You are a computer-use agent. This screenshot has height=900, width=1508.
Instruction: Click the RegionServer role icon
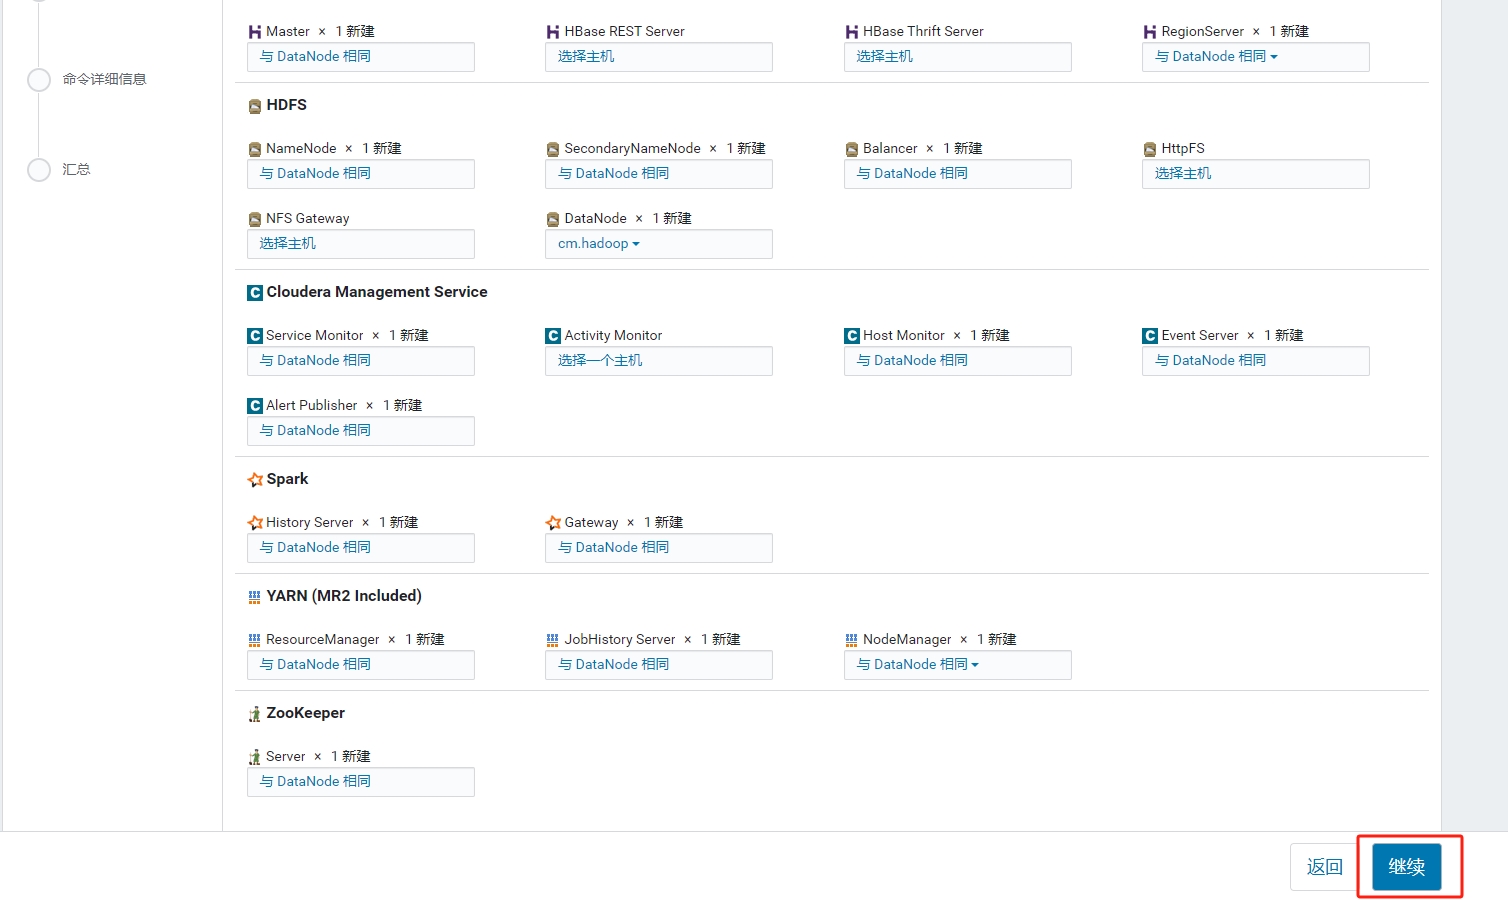[x=1150, y=32]
